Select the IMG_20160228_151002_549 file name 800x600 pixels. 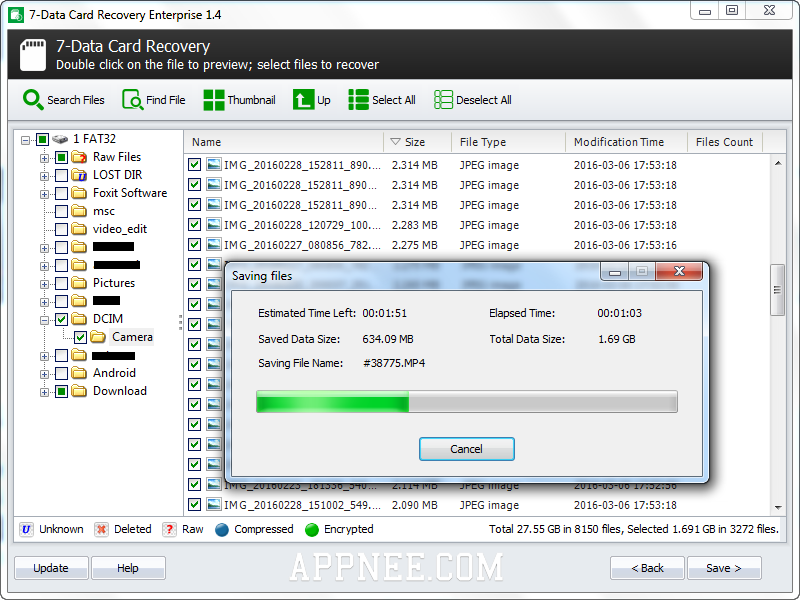pyautogui.click(x=303, y=505)
